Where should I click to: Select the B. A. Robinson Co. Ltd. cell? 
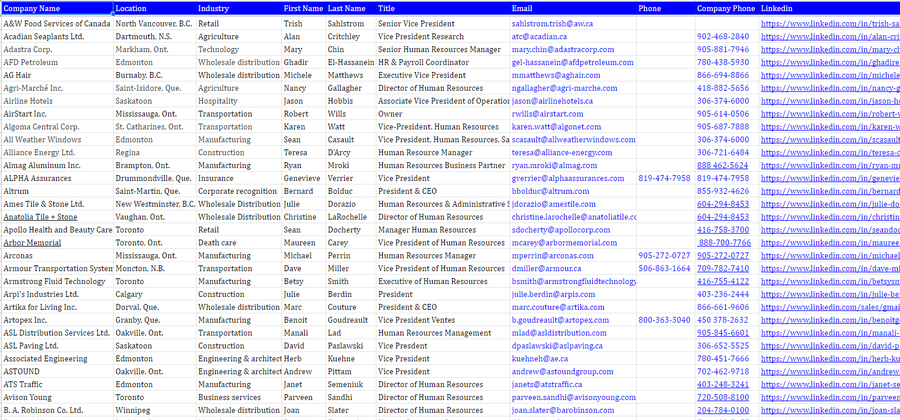[x=57, y=410]
